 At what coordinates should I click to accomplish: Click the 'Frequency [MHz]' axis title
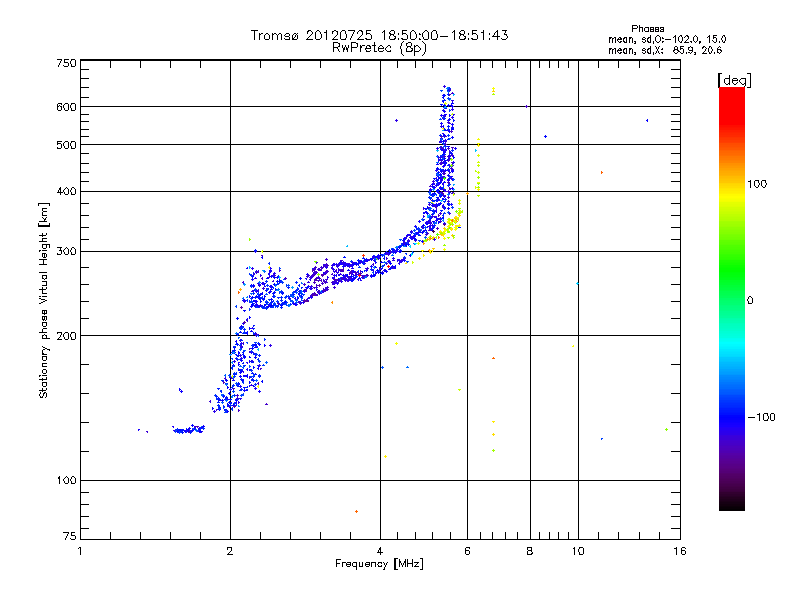(379, 564)
